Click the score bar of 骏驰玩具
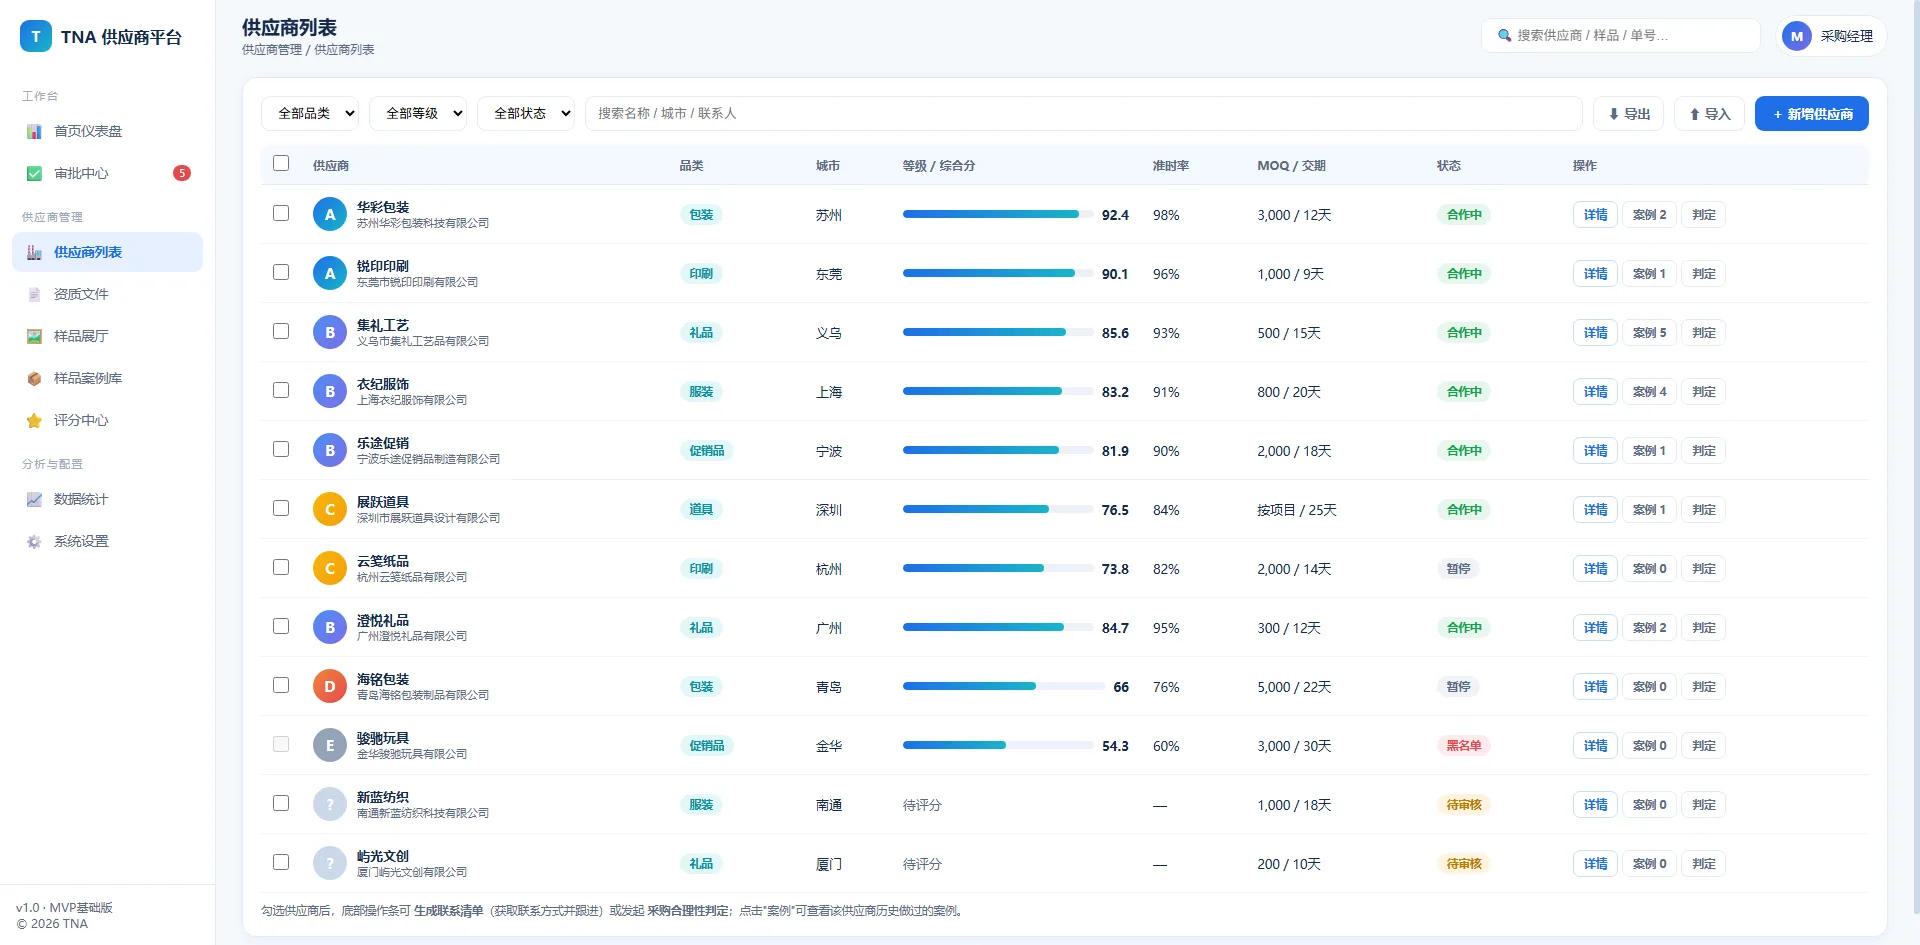The height and width of the screenshot is (945, 1920). [997, 745]
